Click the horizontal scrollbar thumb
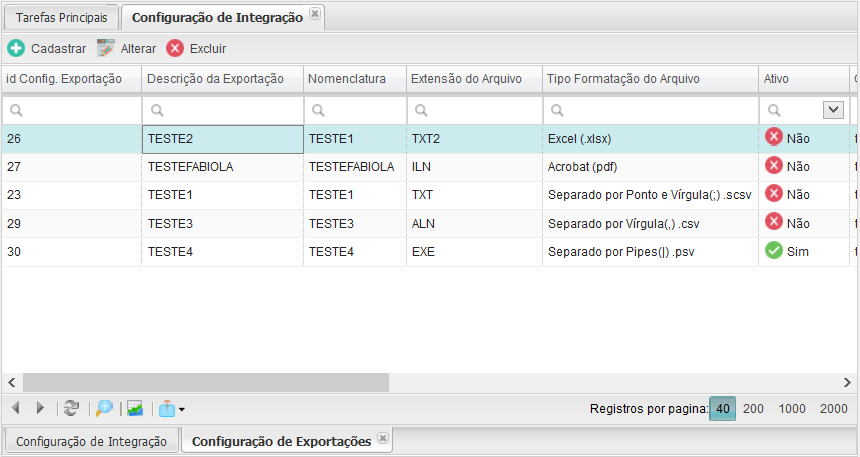This screenshot has height=457, width=860. tap(205, 382)
